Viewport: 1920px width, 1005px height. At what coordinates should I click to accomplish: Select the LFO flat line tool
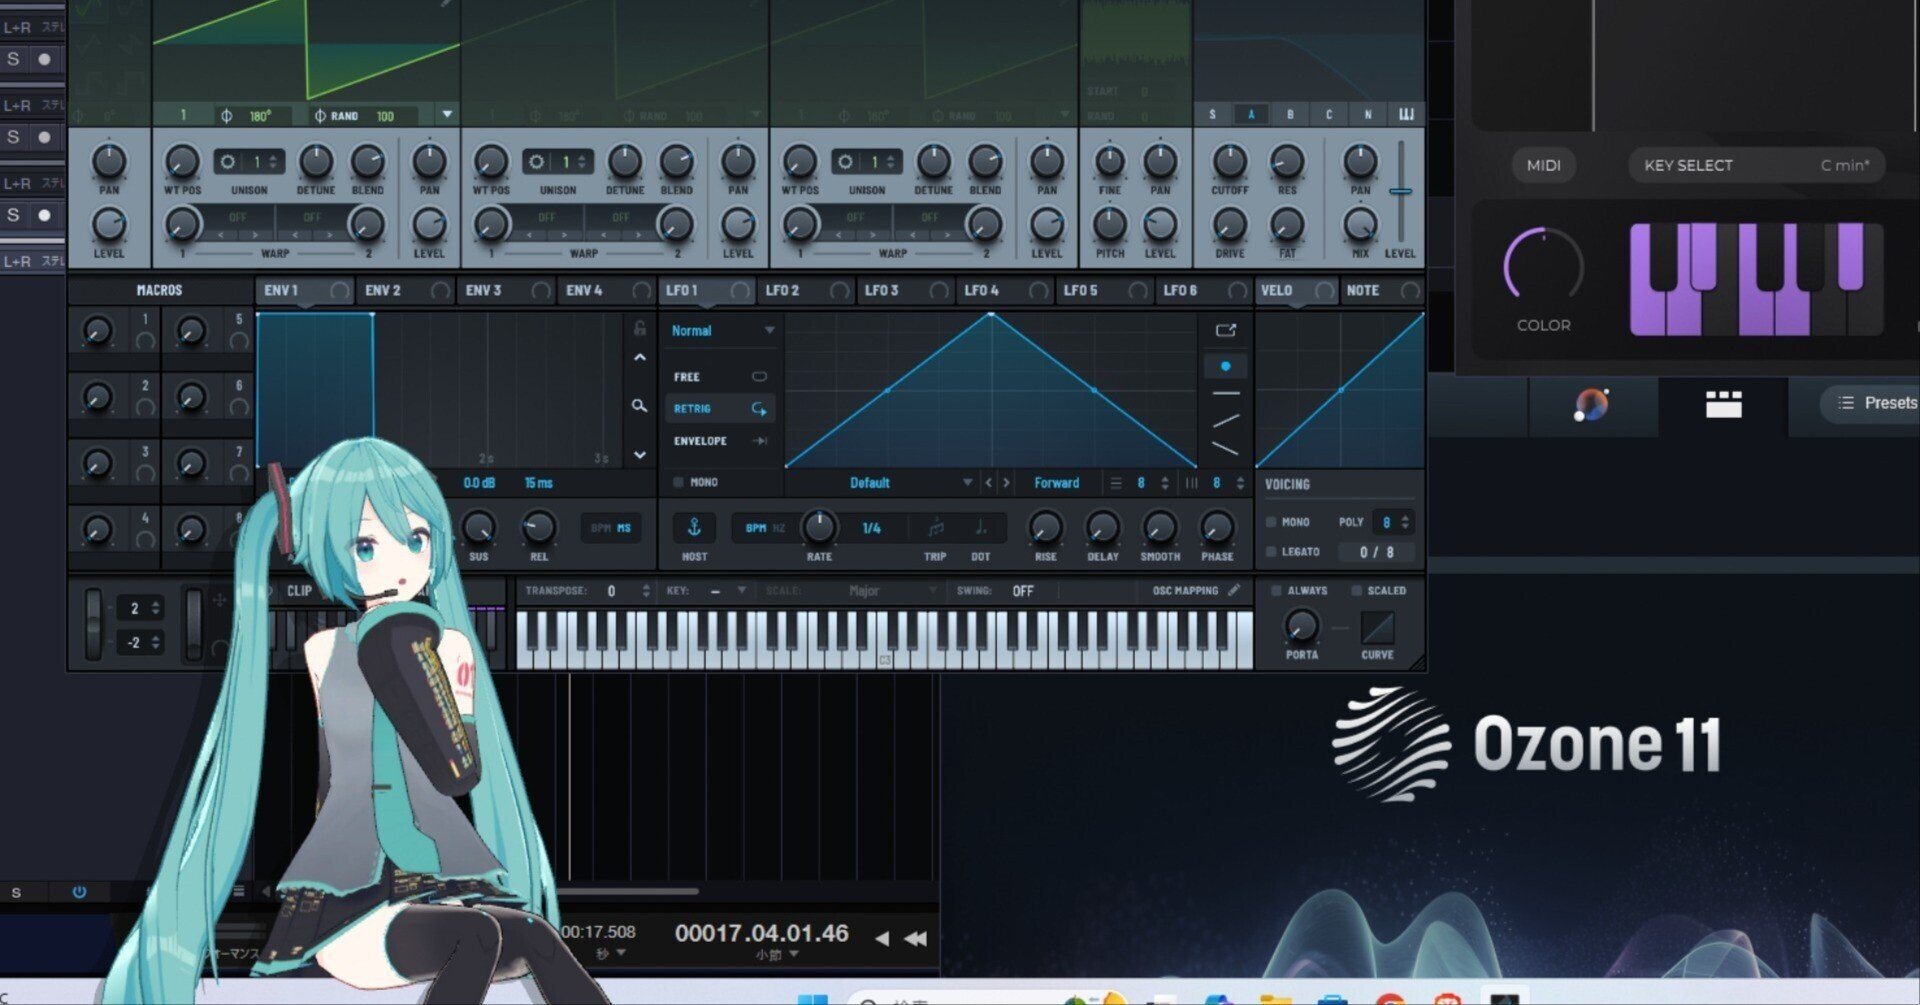(1225, 394)
